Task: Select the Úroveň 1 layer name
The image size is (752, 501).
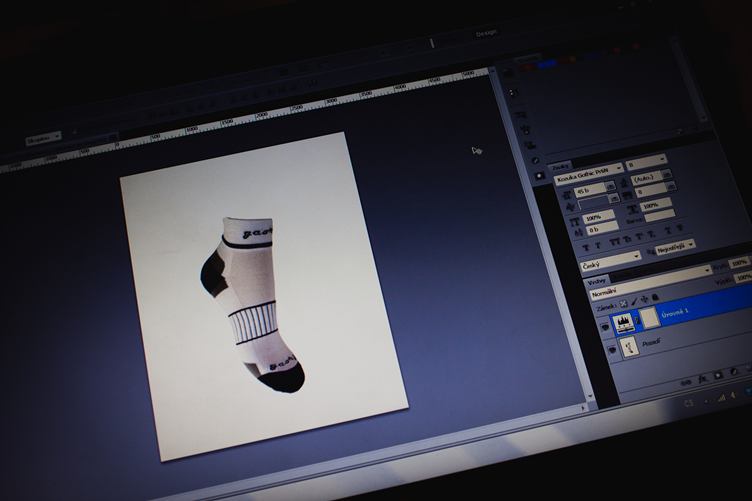Action: pos(675,313)
